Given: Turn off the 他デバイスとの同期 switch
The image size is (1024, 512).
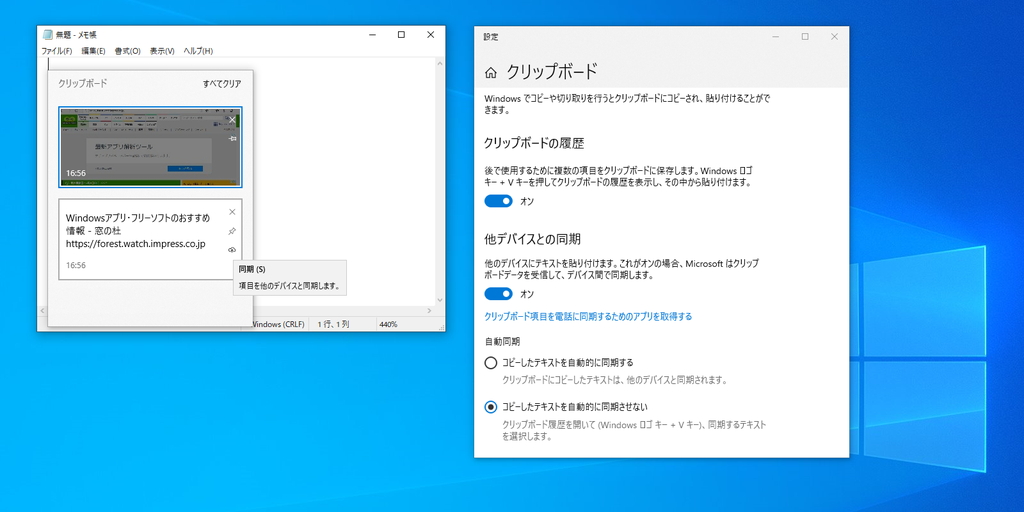Looking at the screenshot, I should coord(498,294).
